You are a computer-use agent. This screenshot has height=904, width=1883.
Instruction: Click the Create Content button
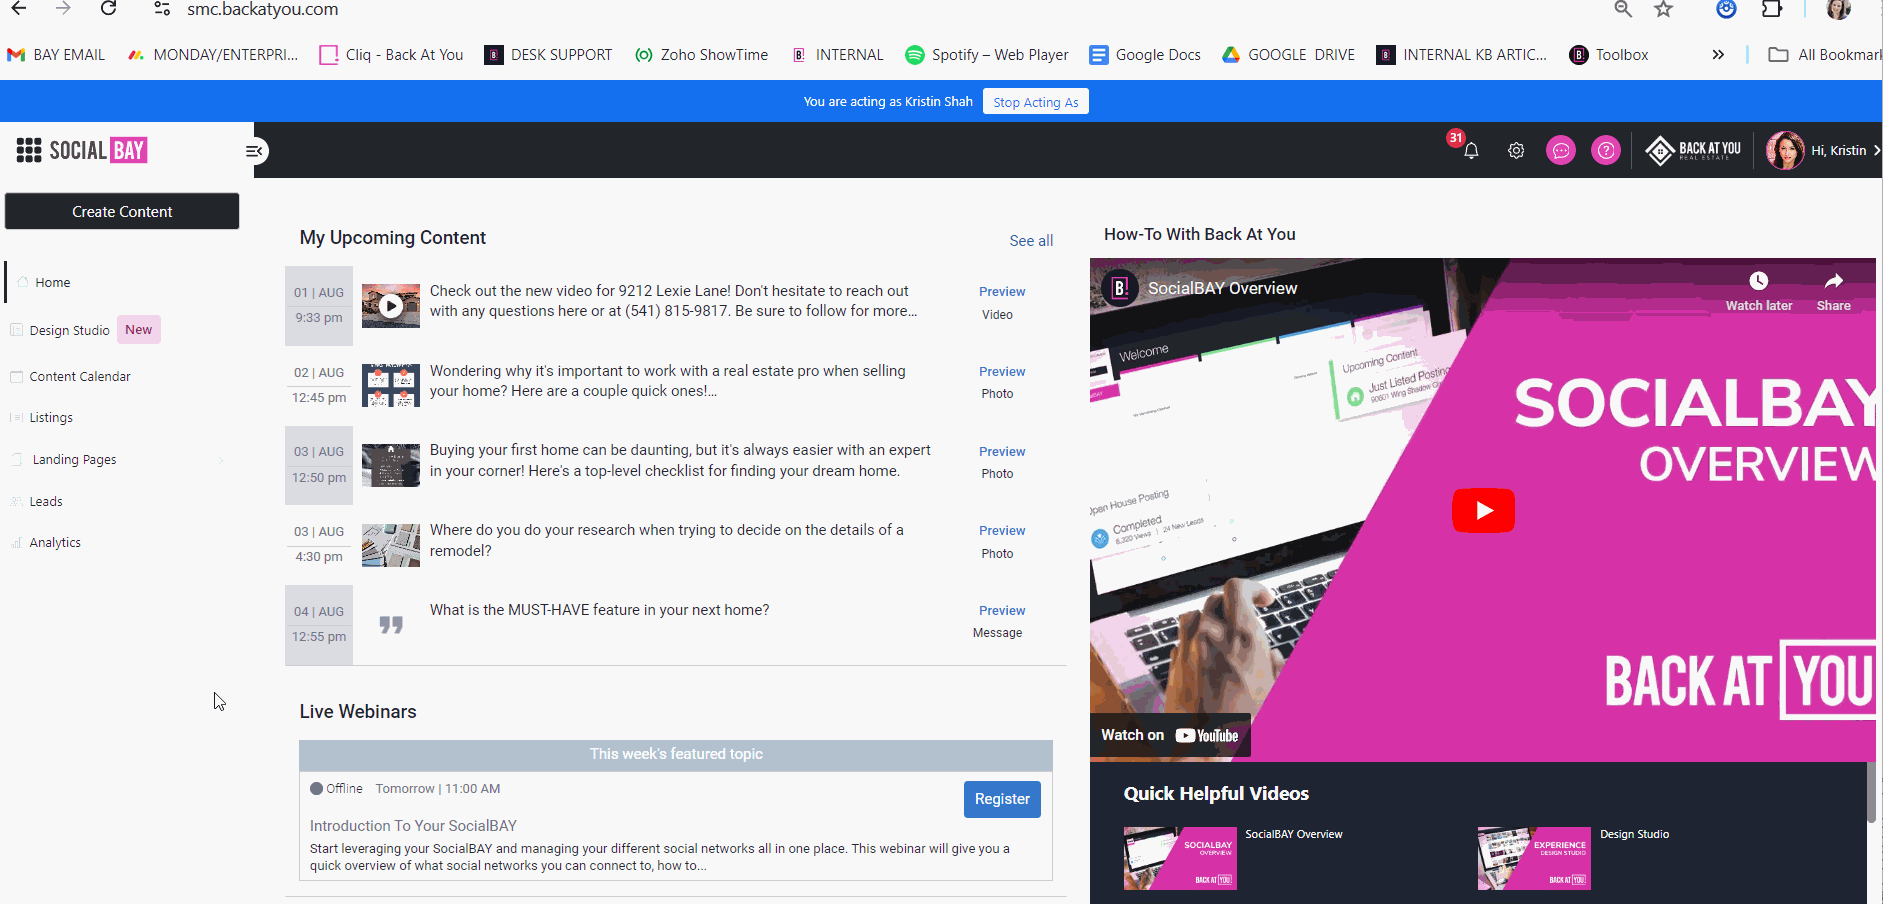[x=122, y=212]
